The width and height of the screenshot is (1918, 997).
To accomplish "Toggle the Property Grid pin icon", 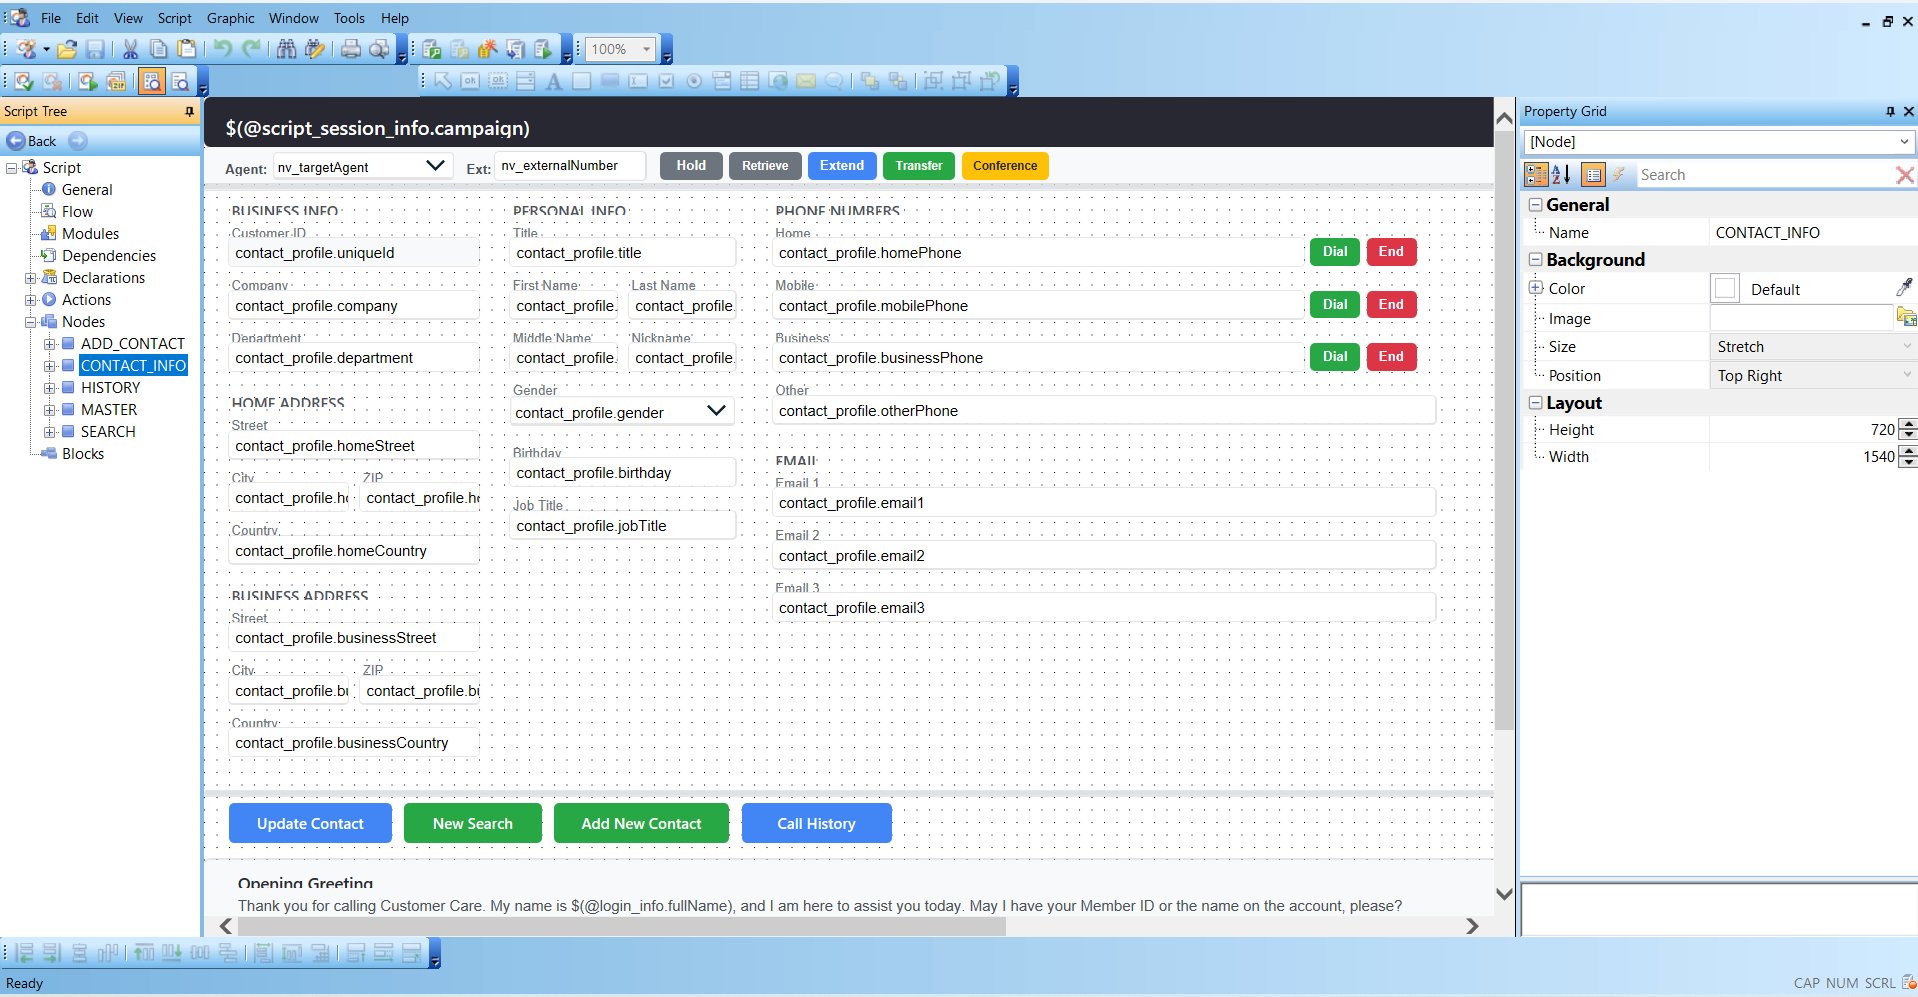I will coord(1890,111).
